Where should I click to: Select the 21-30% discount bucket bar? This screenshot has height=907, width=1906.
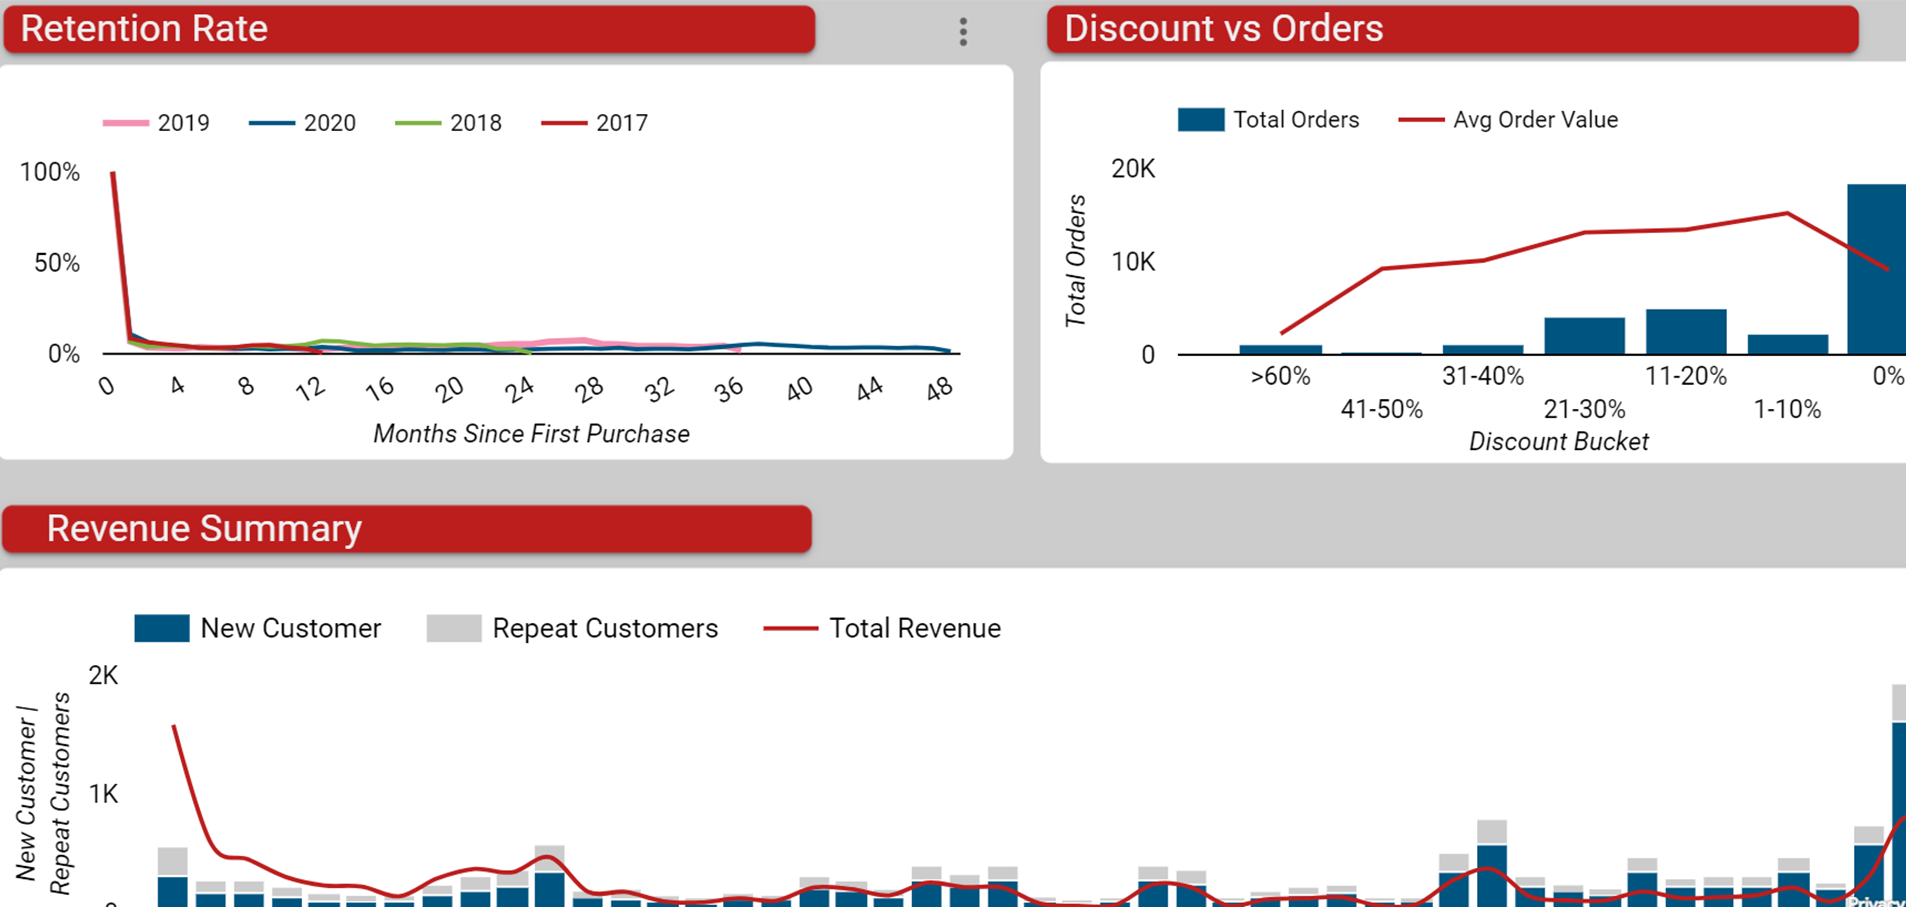[x=1584, y=336]
